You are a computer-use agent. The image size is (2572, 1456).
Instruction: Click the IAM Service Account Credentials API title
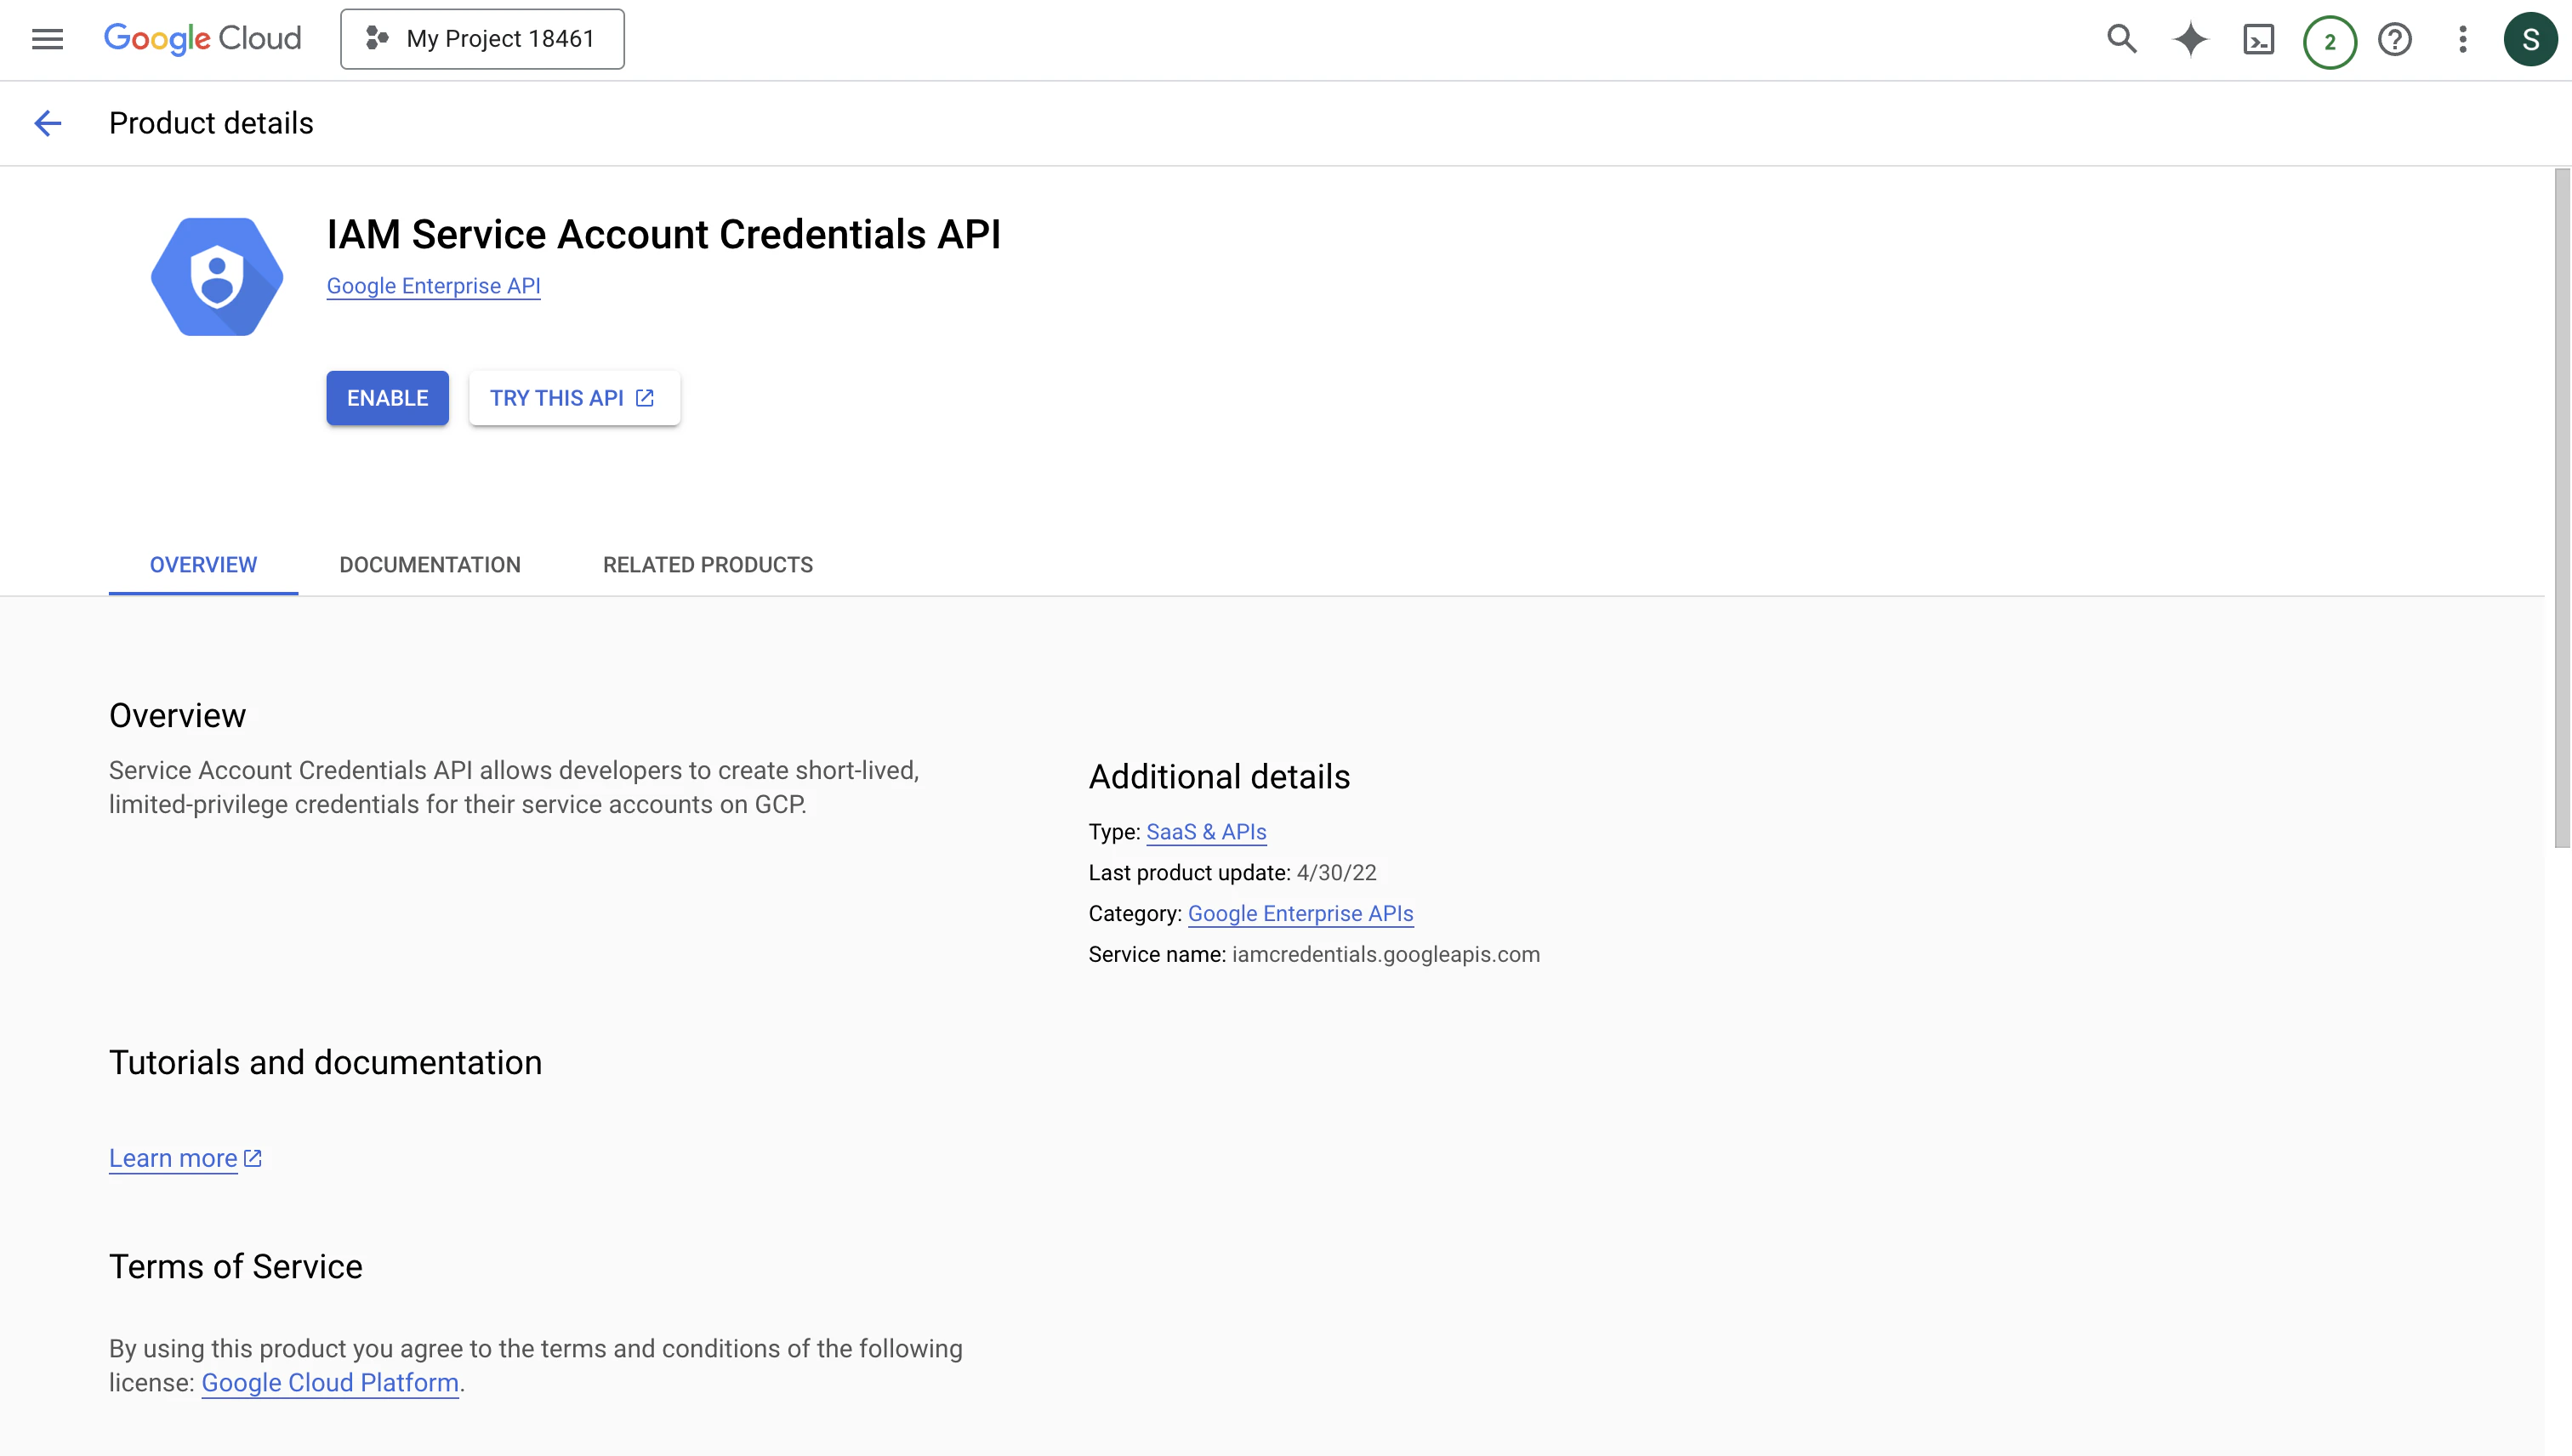tap(663, 234)
